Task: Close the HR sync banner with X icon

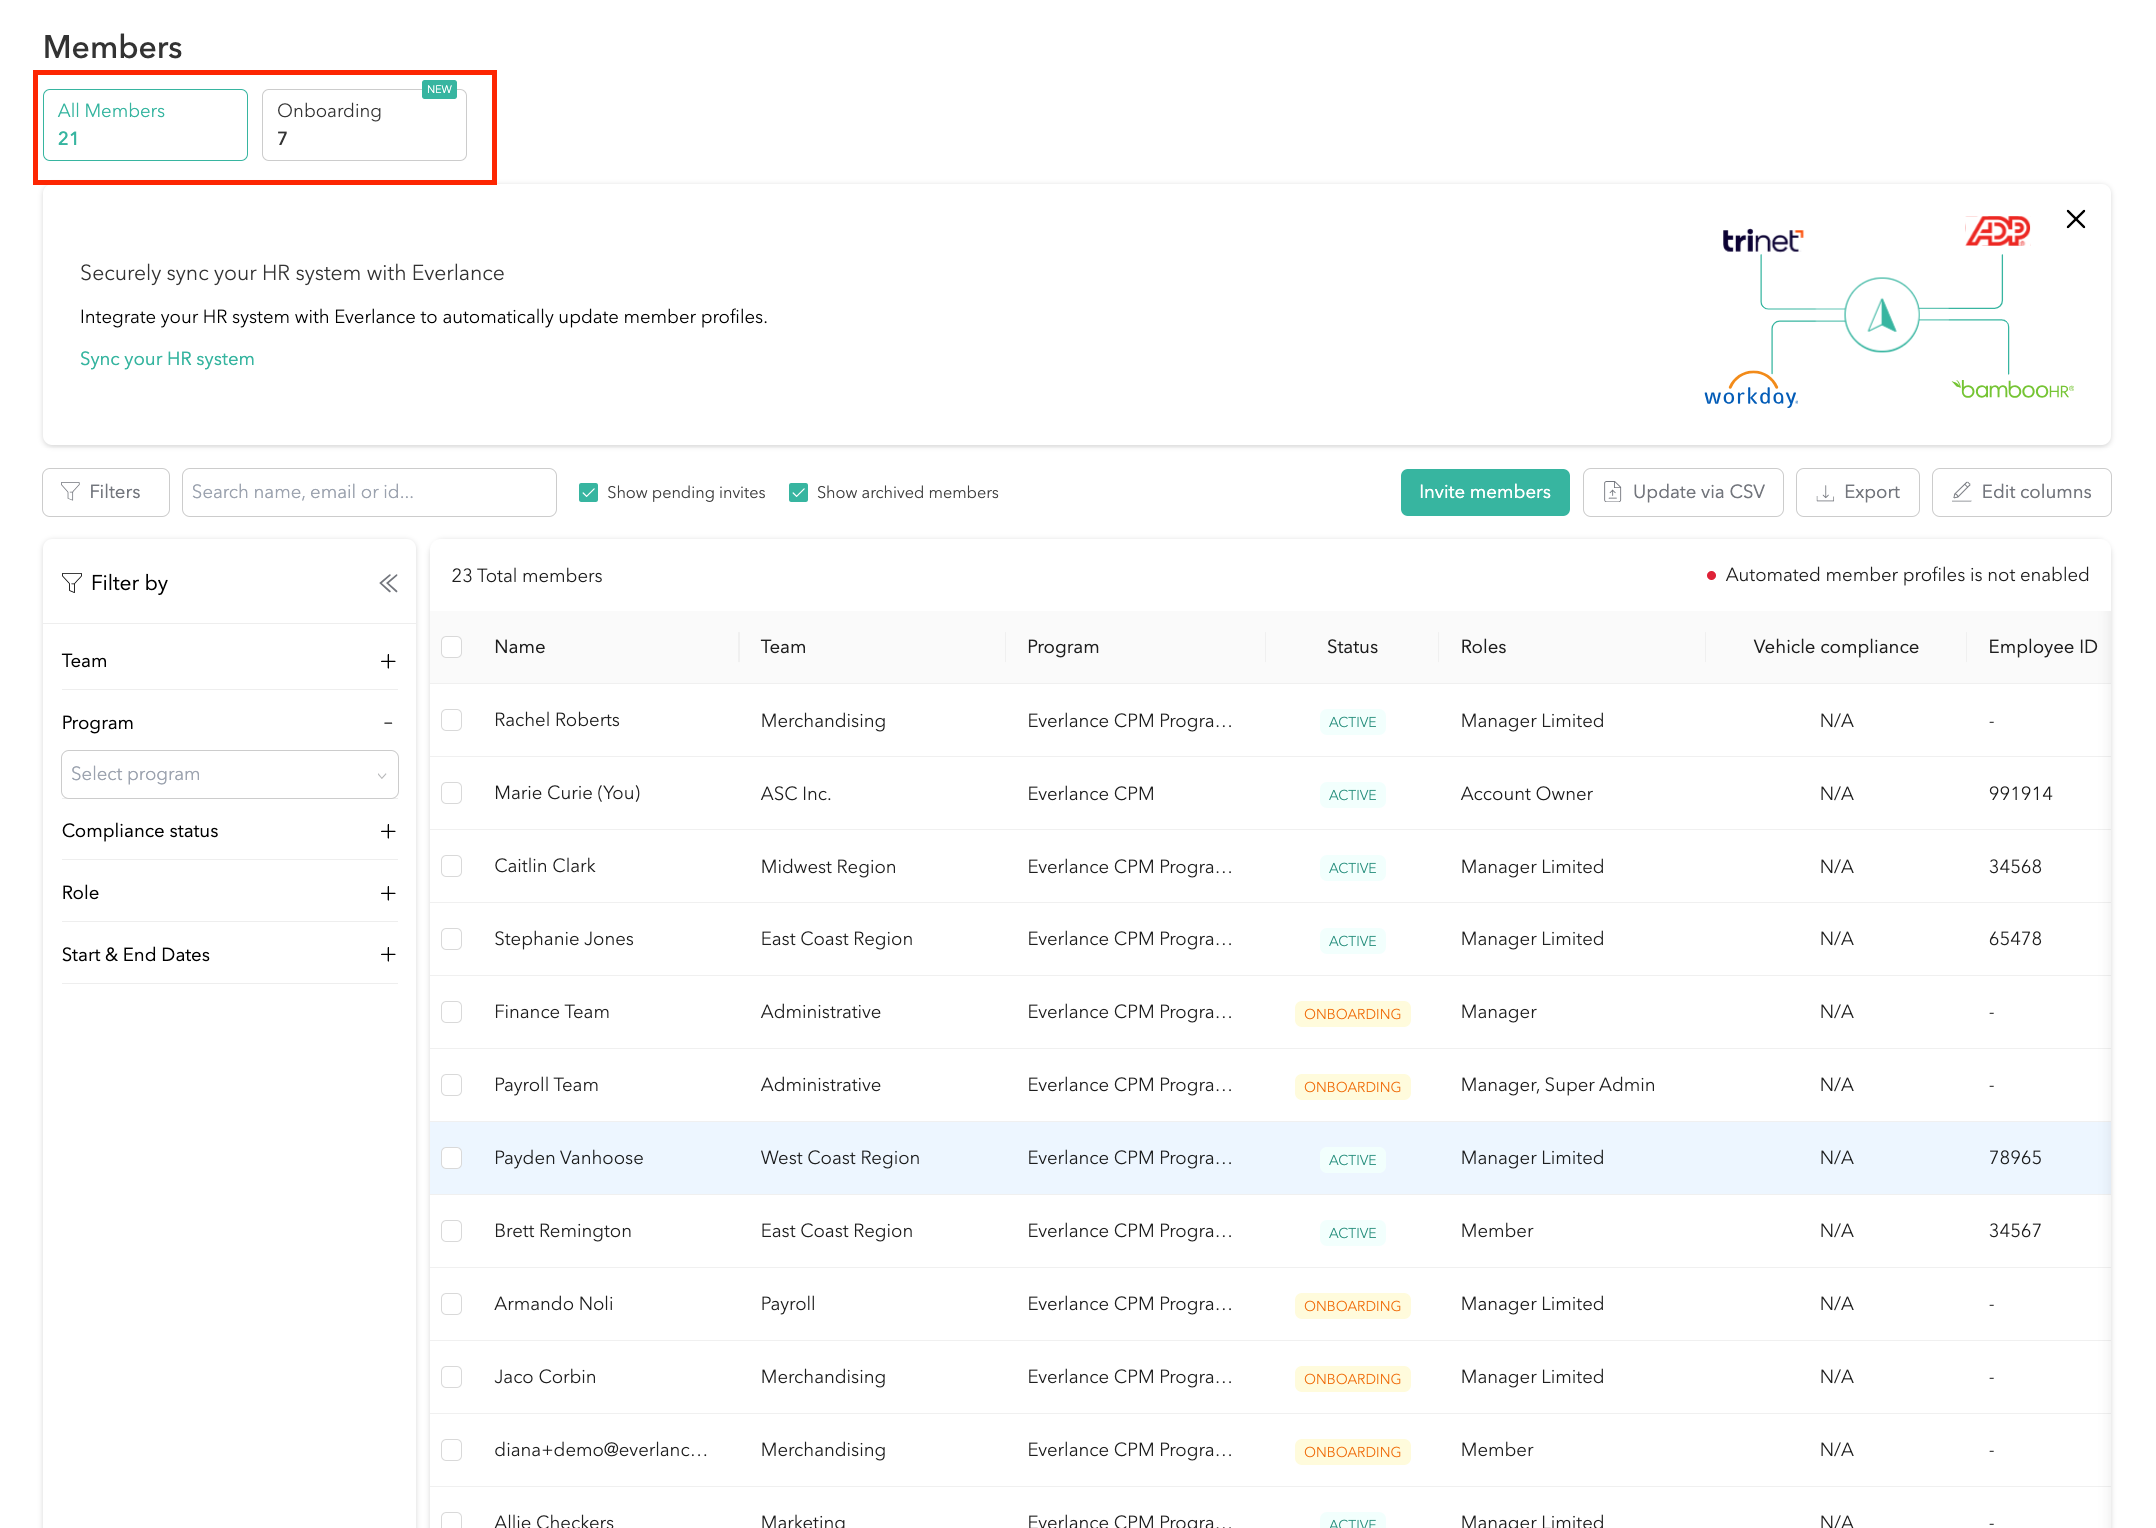Action: click(2075, 219)
